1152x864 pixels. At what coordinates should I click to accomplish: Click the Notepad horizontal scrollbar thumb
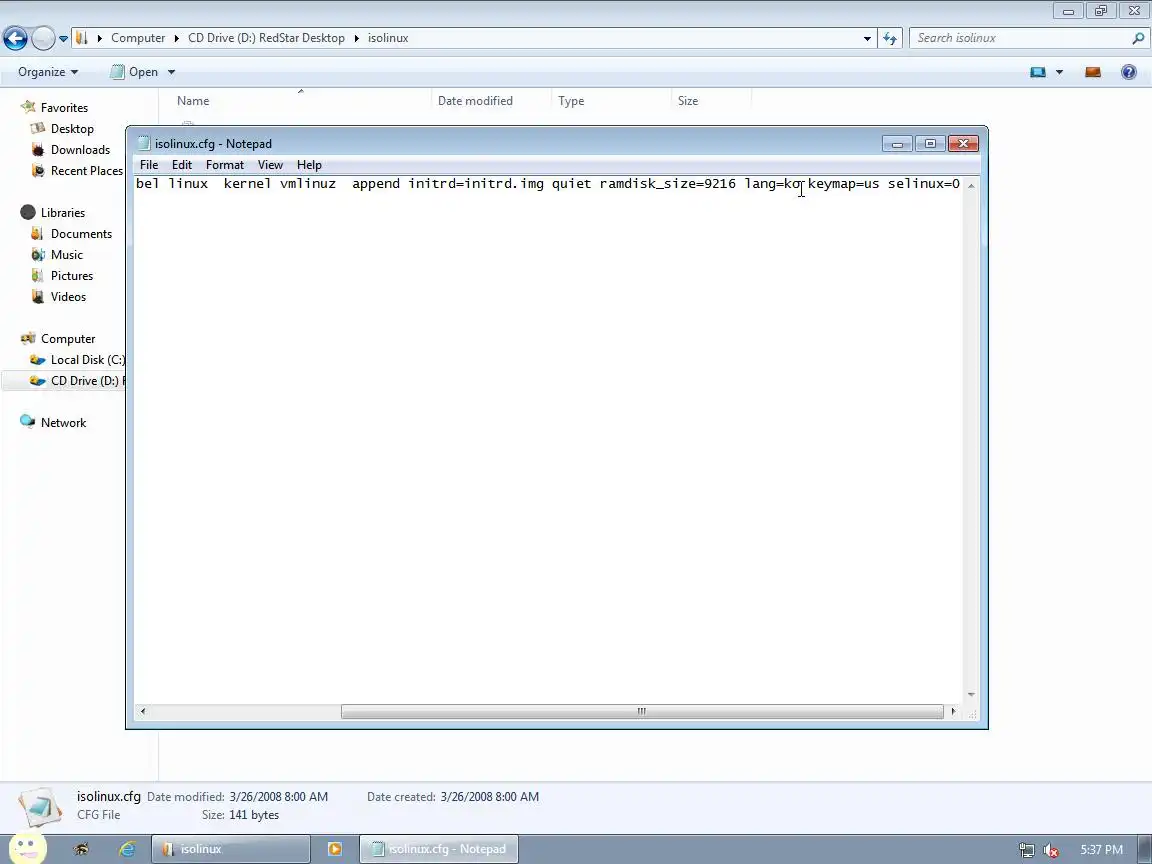click(x=642, y=711)
